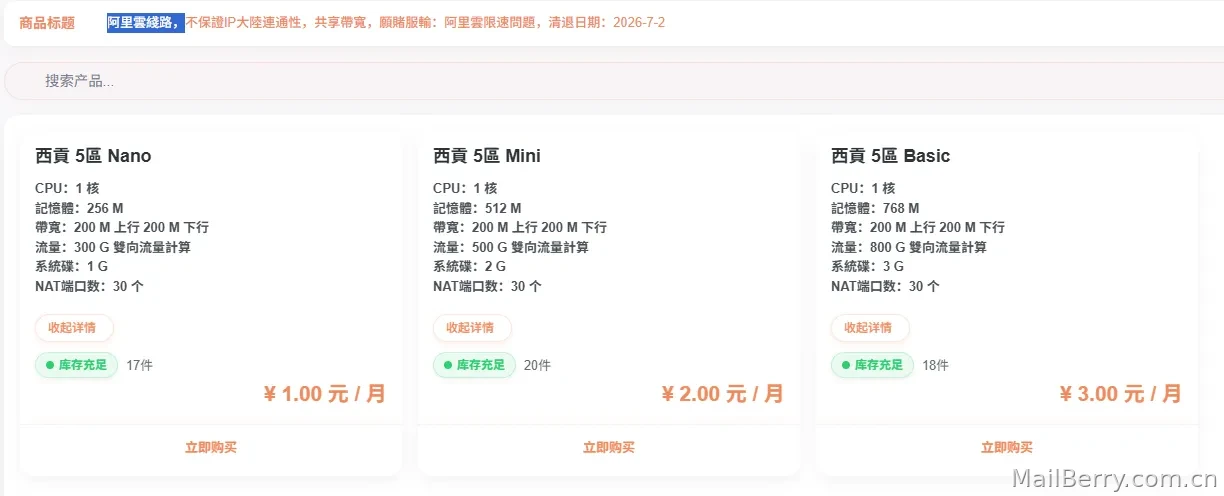Click the 商品标题 label

coord(47,23)
